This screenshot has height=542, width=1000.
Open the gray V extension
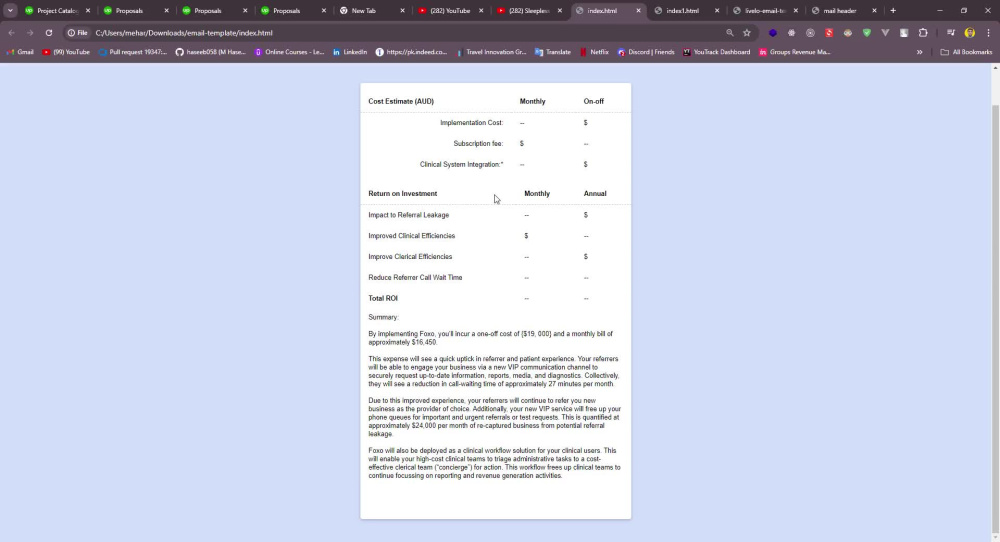coord(885,33)
